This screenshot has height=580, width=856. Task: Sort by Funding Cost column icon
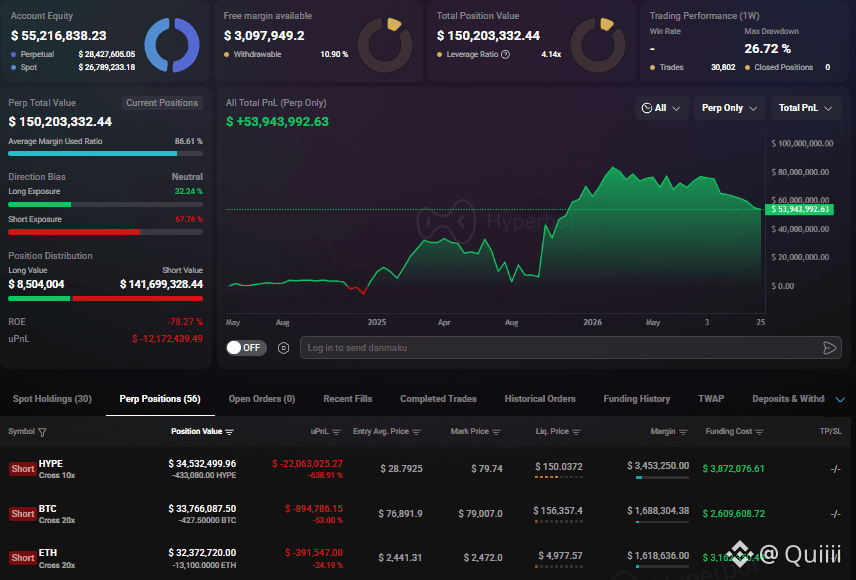(x=759, y=432)
